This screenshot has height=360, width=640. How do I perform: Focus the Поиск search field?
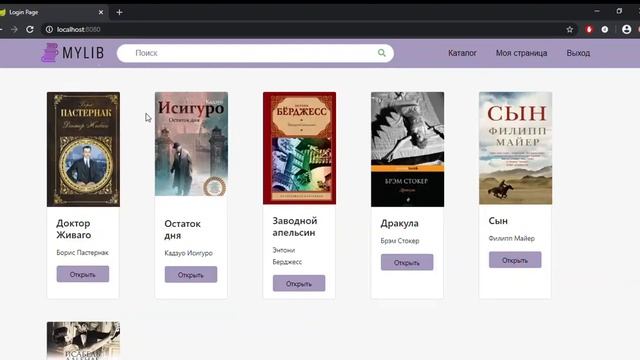click(255, 53)
